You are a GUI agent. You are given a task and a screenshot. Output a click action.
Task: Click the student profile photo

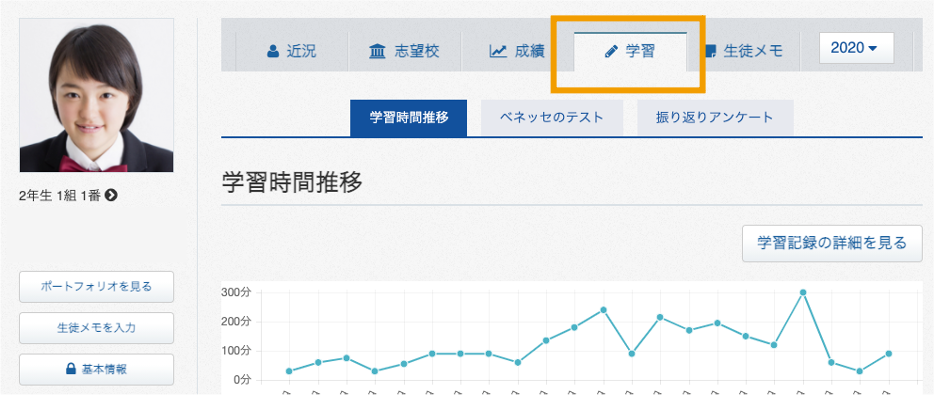pyautogui.click(x=97, y=95)
